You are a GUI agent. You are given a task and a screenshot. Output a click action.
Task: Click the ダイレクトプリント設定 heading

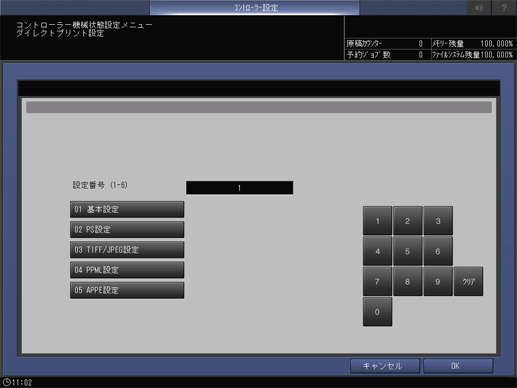pyautogui.click(x=60, y=33)
